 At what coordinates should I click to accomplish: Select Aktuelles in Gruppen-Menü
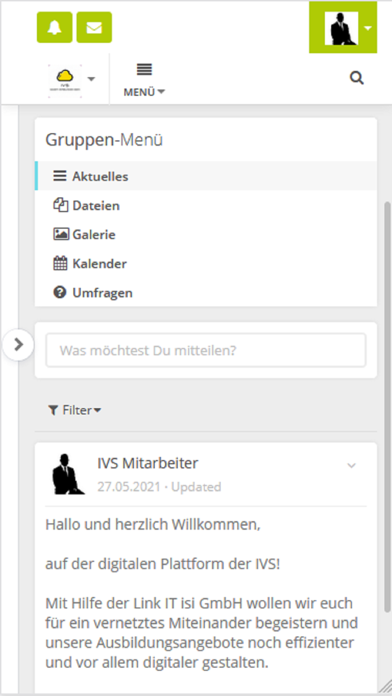click(x=206, y=176)
